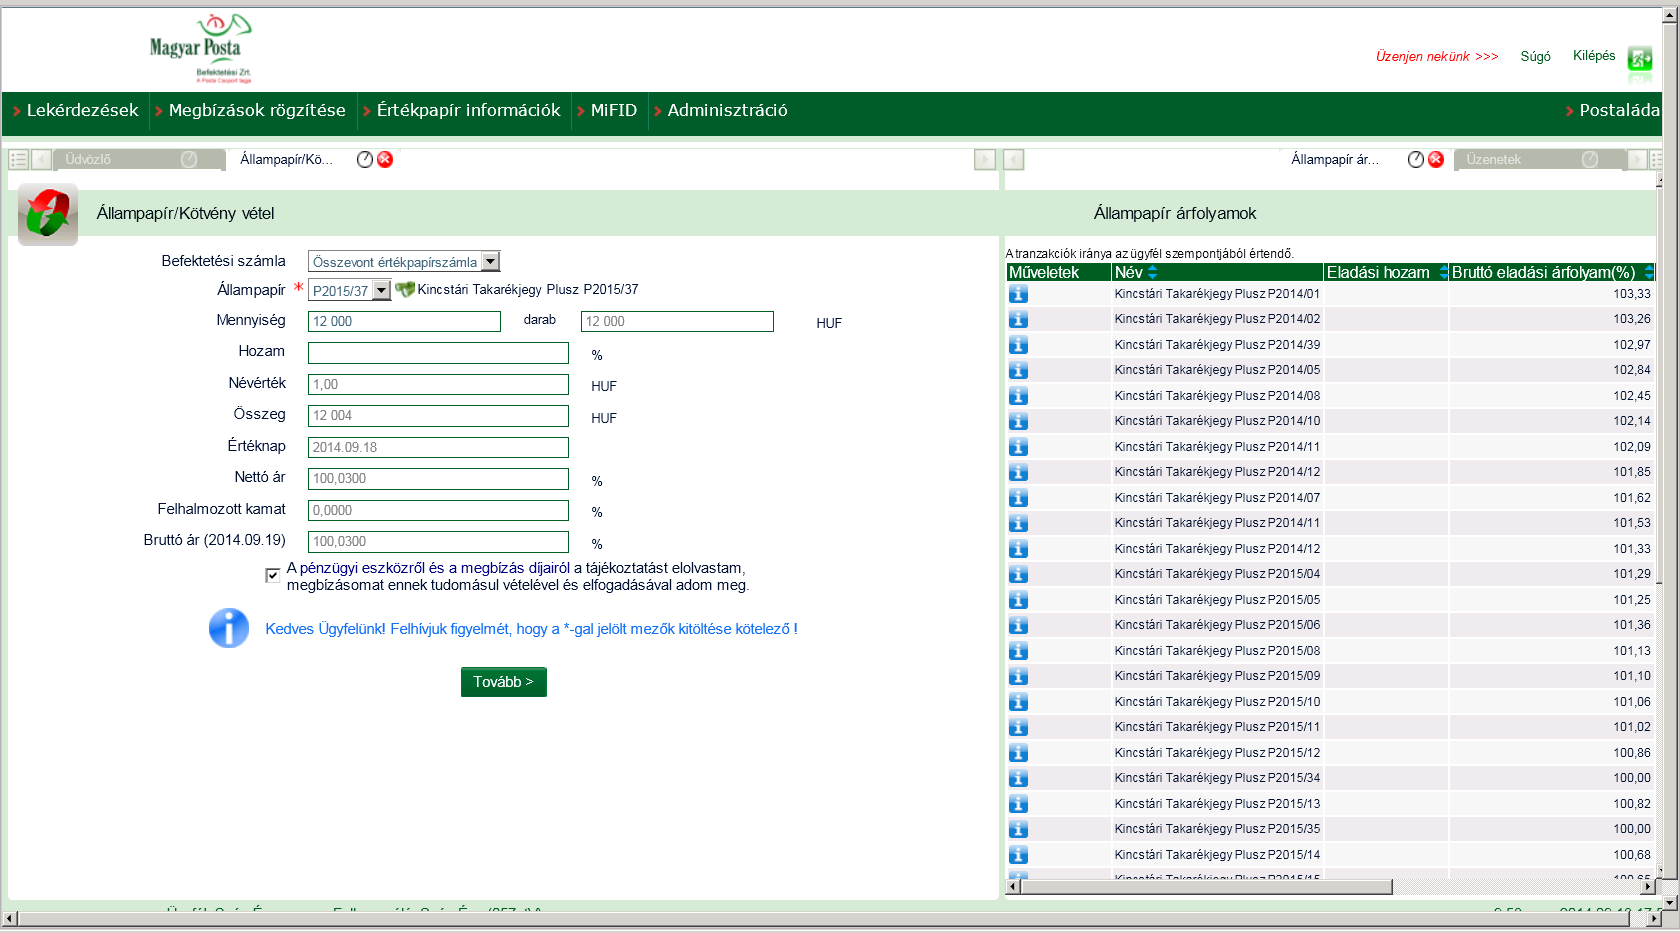Click the Üzenjen nekünk >>> link
This screenshot has height=933, width=1680.
pyautogui.click(x=1437, y=56)
